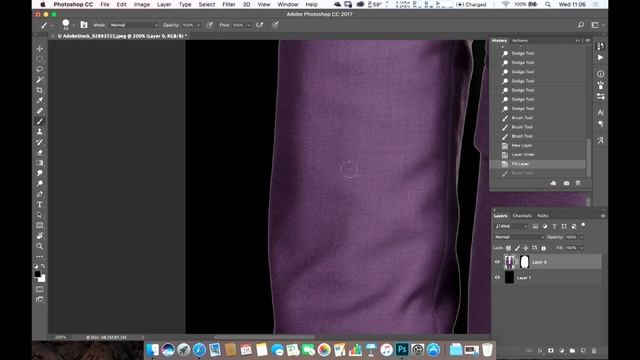Open the layer filter Kind dropdown
This screenshot has height=360, width=640.
511,226
